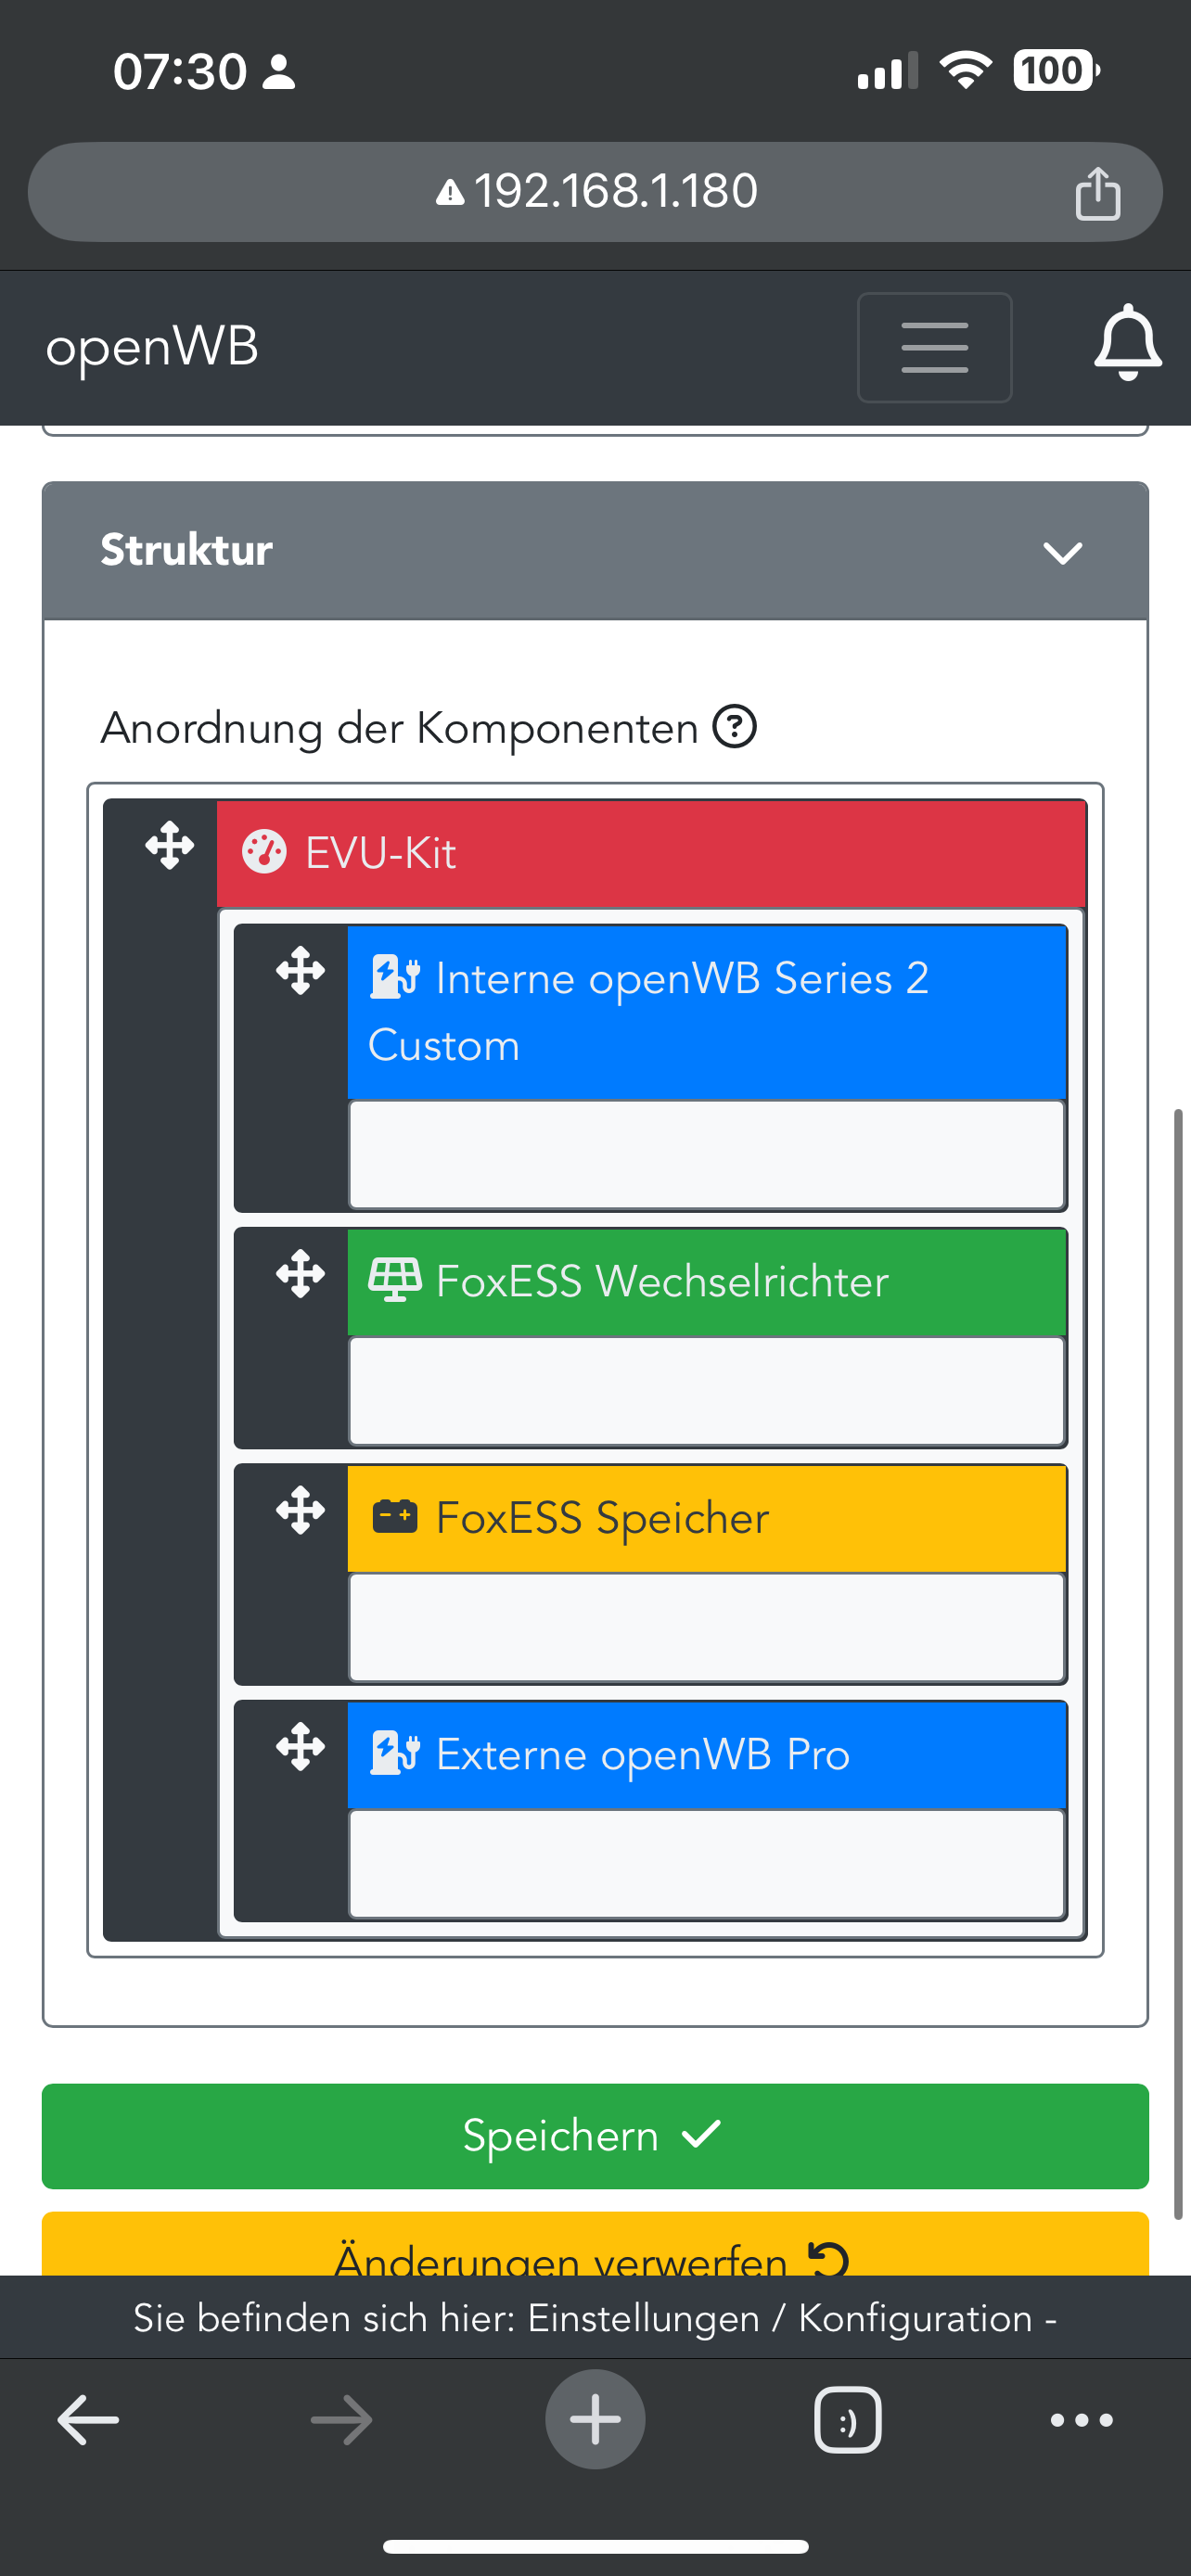Click the move handle for Externe openWB Pro
The image size is (1191, 2576).
pyautogui.click(x=300, y=1747)
